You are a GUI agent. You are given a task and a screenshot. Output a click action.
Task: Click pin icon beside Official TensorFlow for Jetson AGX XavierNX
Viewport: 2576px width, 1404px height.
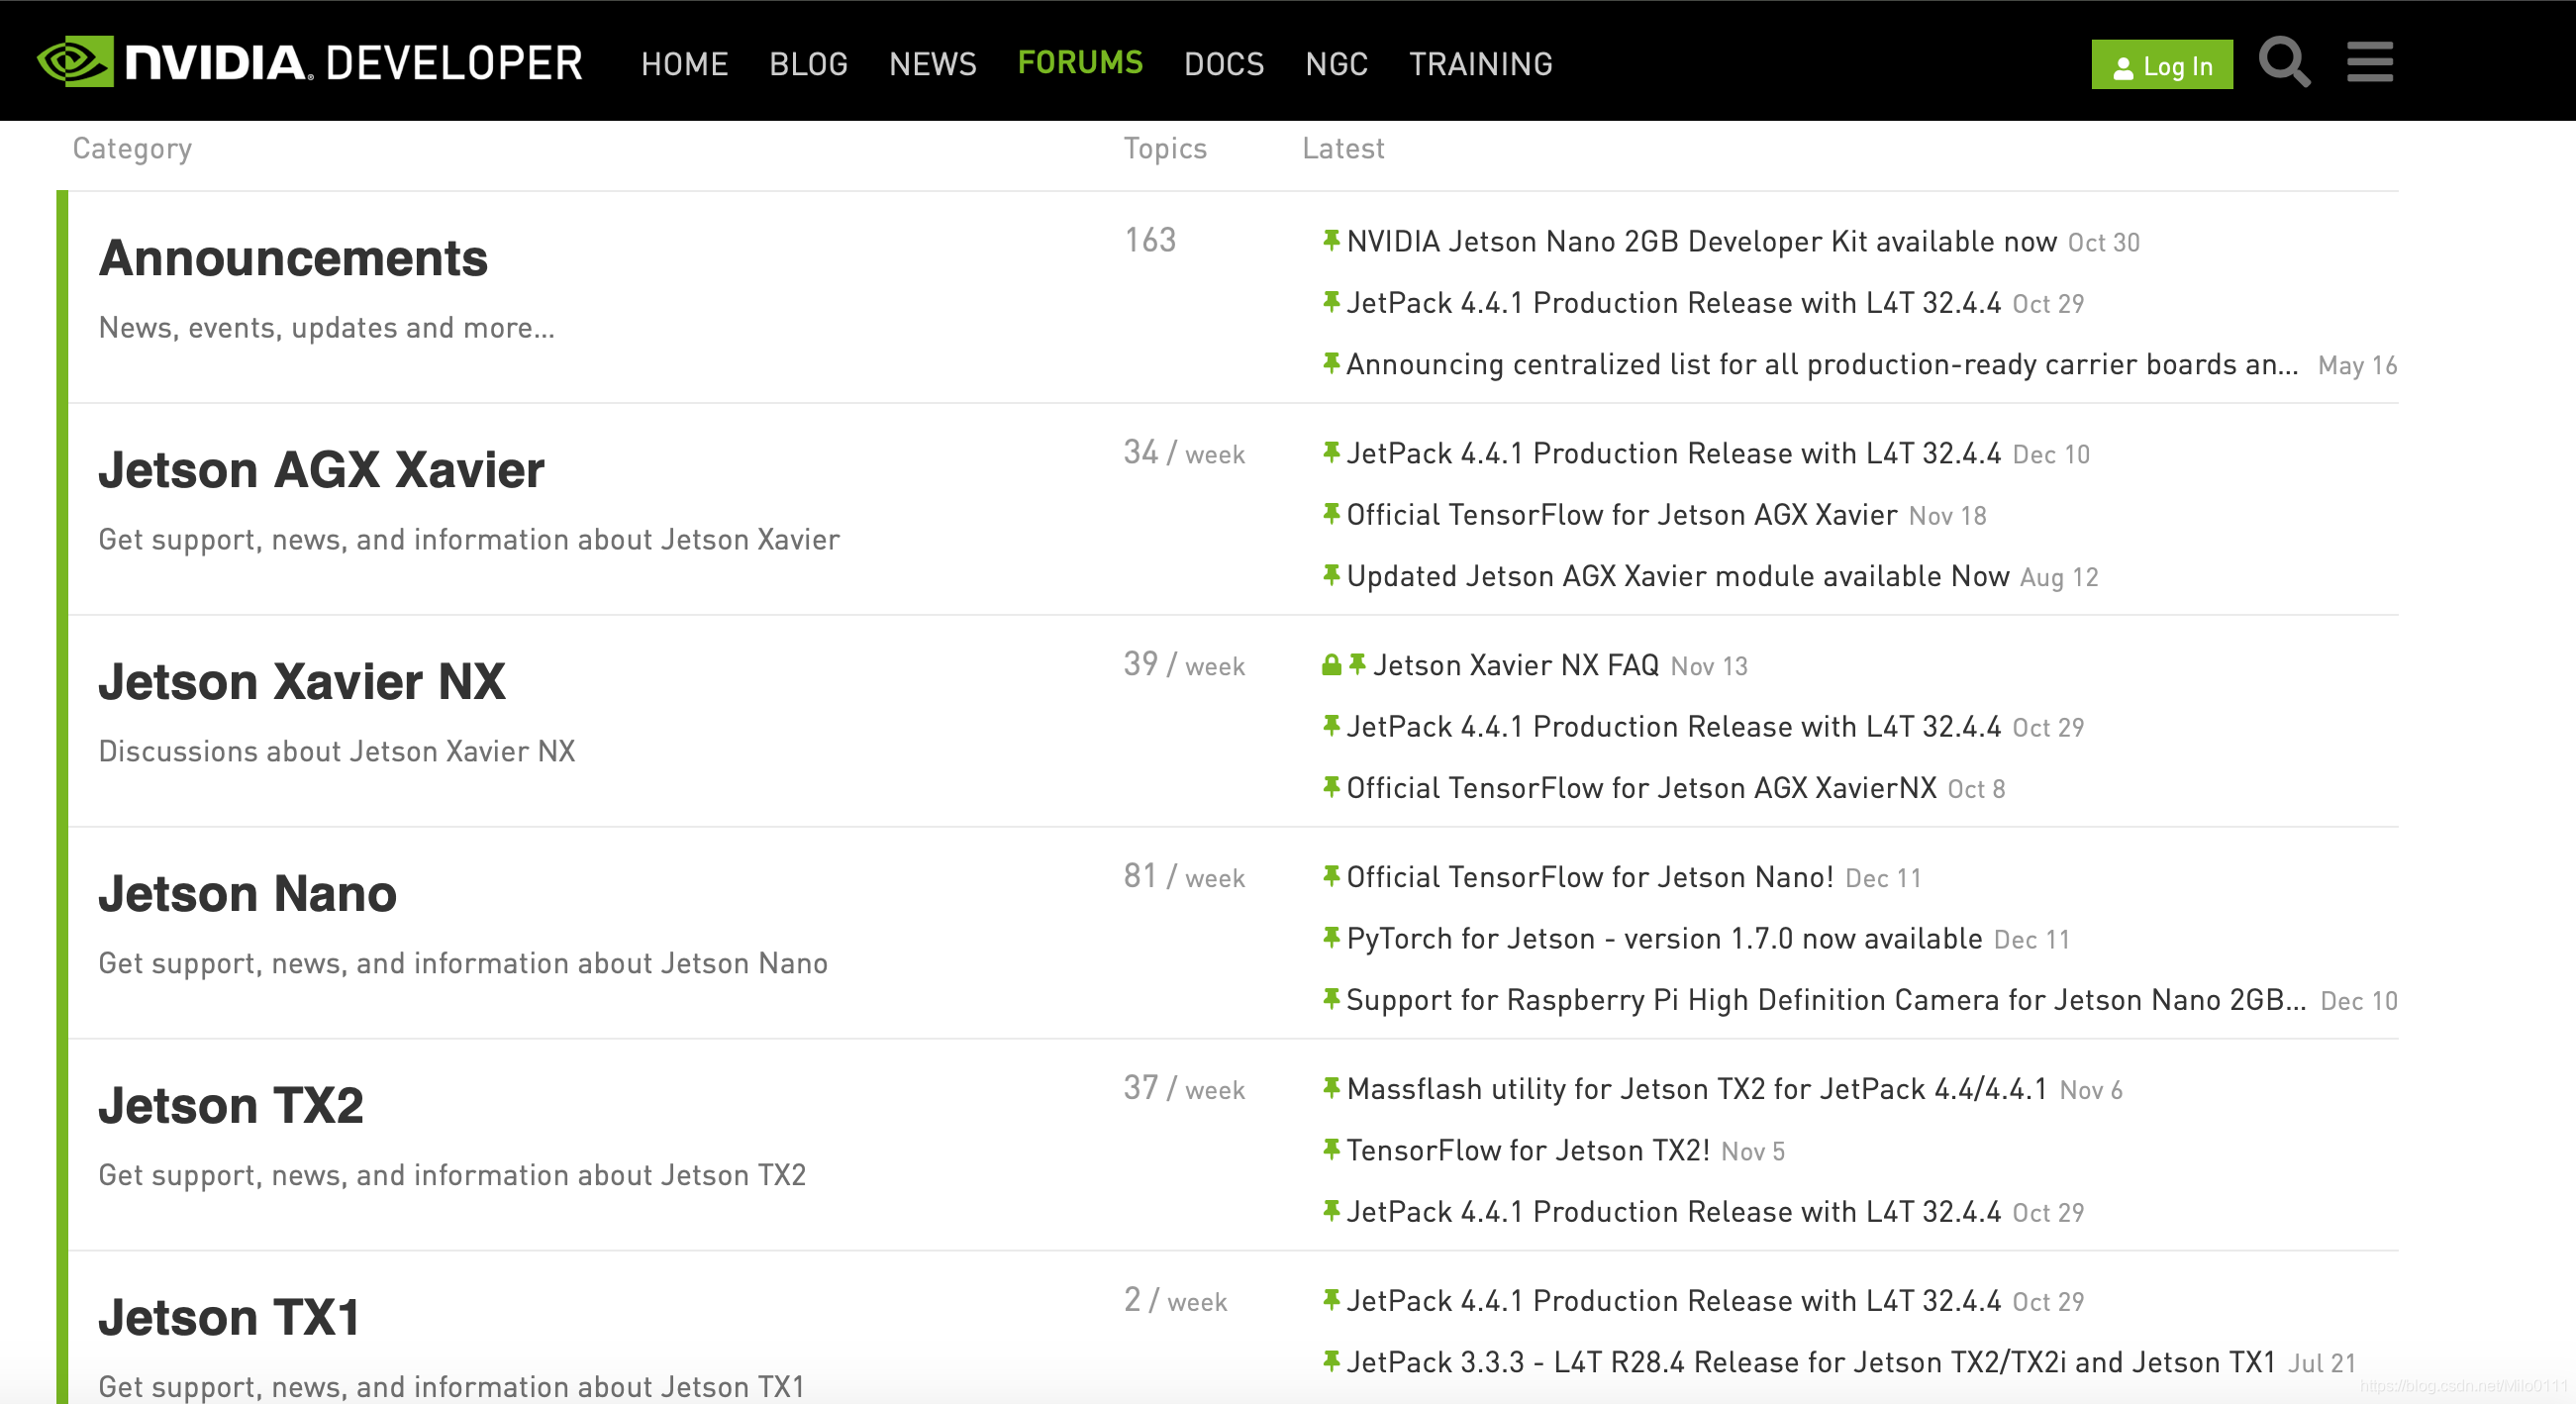1331,787
